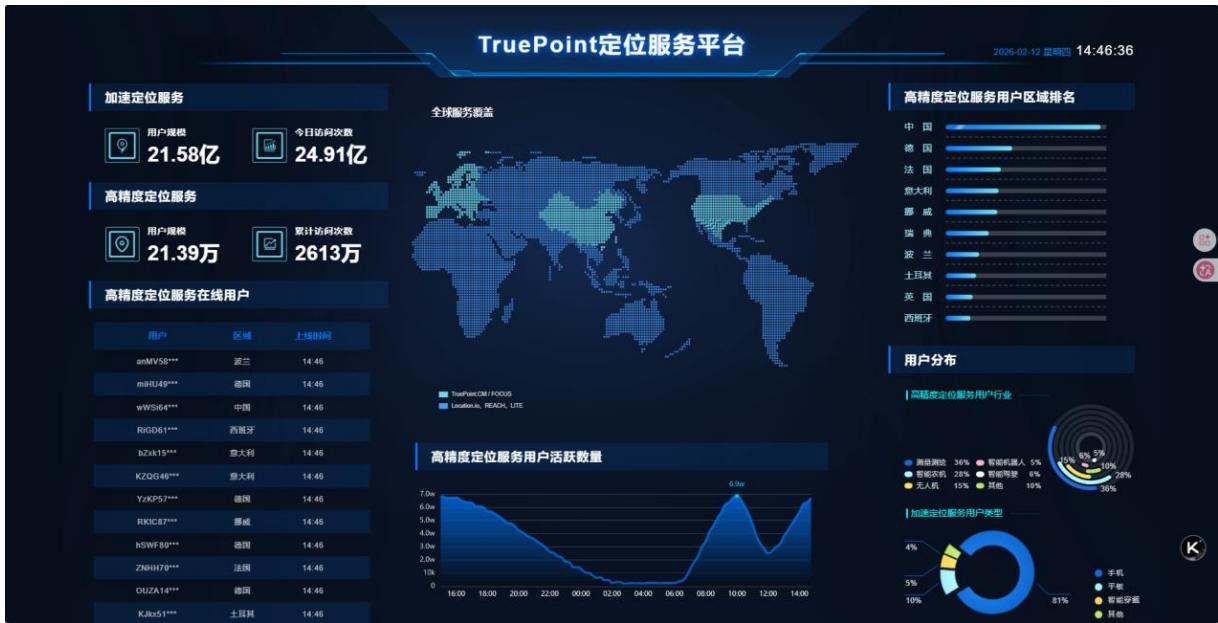The image size is (1218, 623).
Task: Click the 意大利 ranking progress bar
Action: click(1025, 190)
